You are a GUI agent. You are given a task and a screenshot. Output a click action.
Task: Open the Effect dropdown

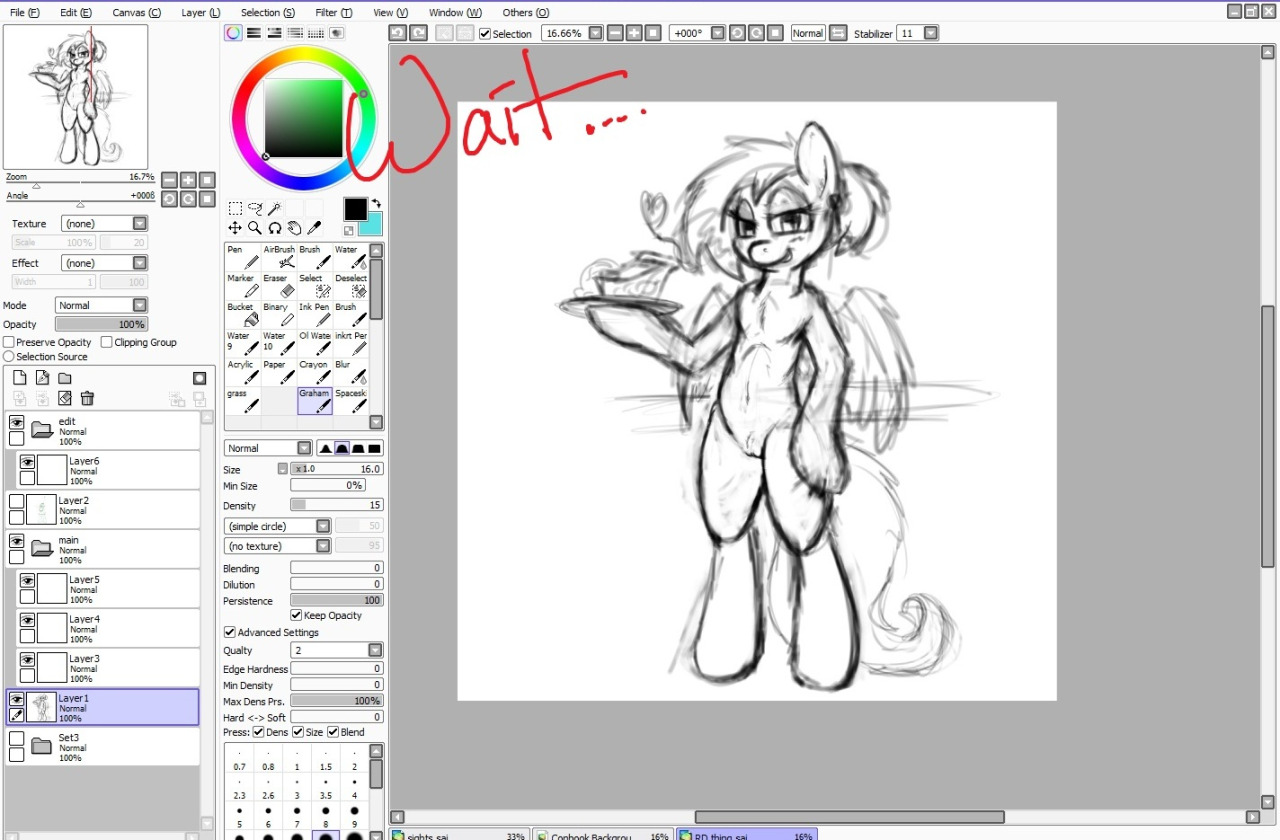(x=104, y=263)
